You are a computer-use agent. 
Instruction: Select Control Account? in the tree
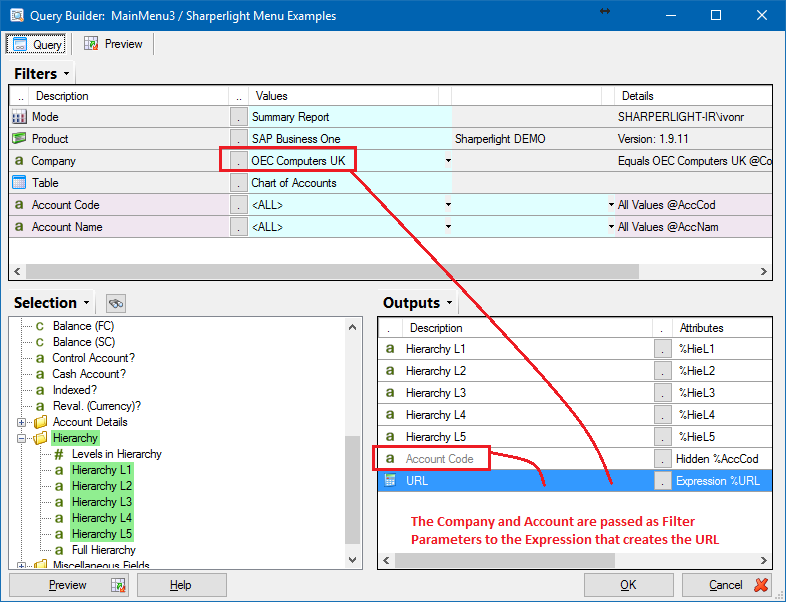(x=93, y=358)
